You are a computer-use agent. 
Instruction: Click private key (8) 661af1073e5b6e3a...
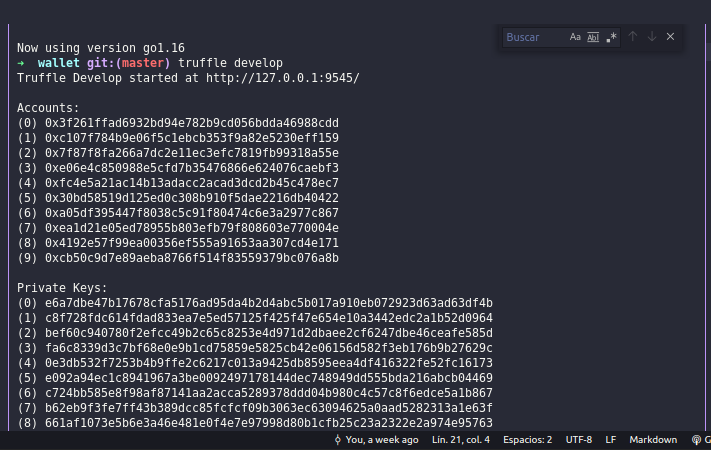point(269,422)
